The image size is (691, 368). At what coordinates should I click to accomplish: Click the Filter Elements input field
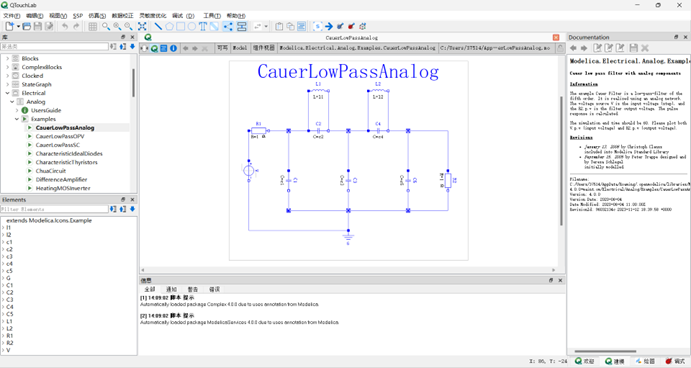[54, 209]
